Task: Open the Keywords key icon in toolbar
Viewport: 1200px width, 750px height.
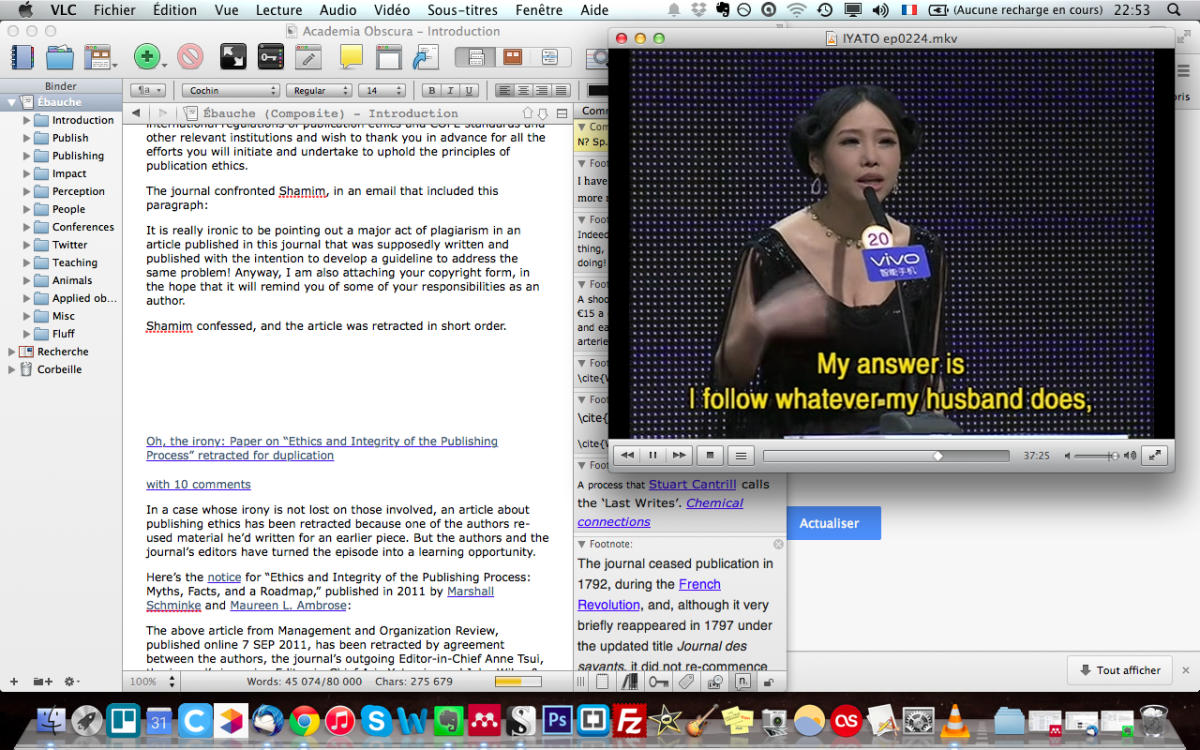Action: (270, 57)
